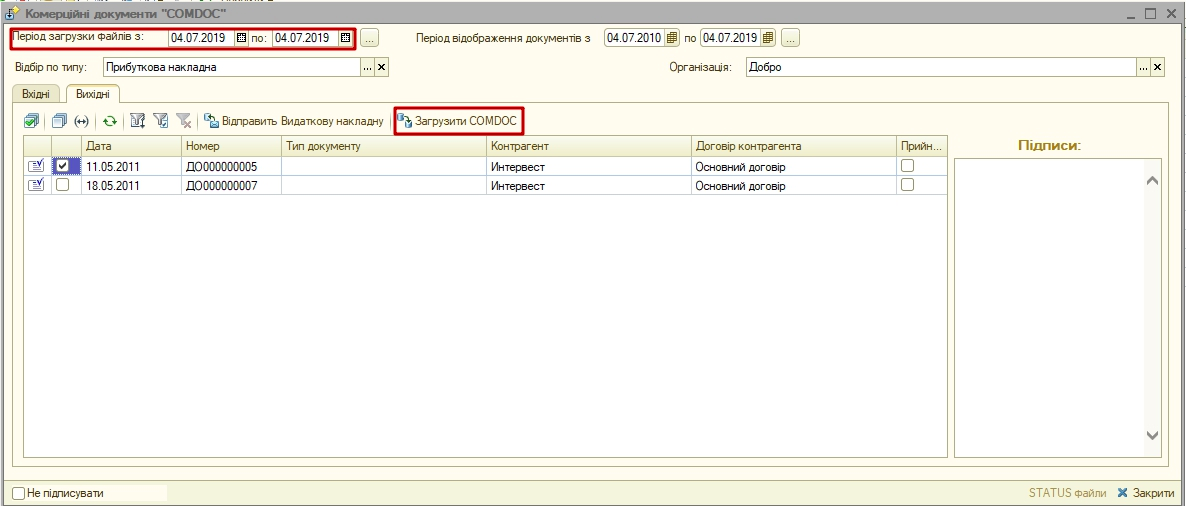
Task: Click document icon of row ДО000000005
Action: point(36,166)
